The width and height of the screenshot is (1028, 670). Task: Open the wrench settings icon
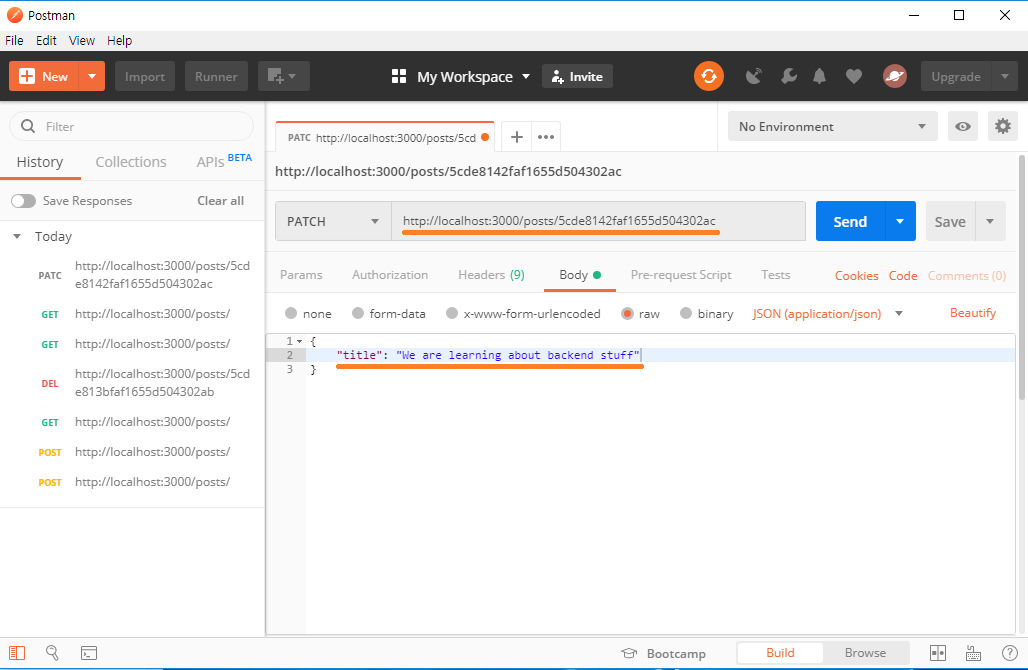tap(789, 77)
